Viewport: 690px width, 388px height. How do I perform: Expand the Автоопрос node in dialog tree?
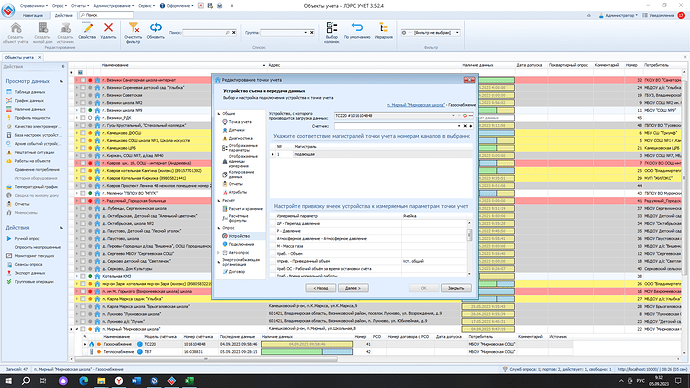tap(219, 253)
